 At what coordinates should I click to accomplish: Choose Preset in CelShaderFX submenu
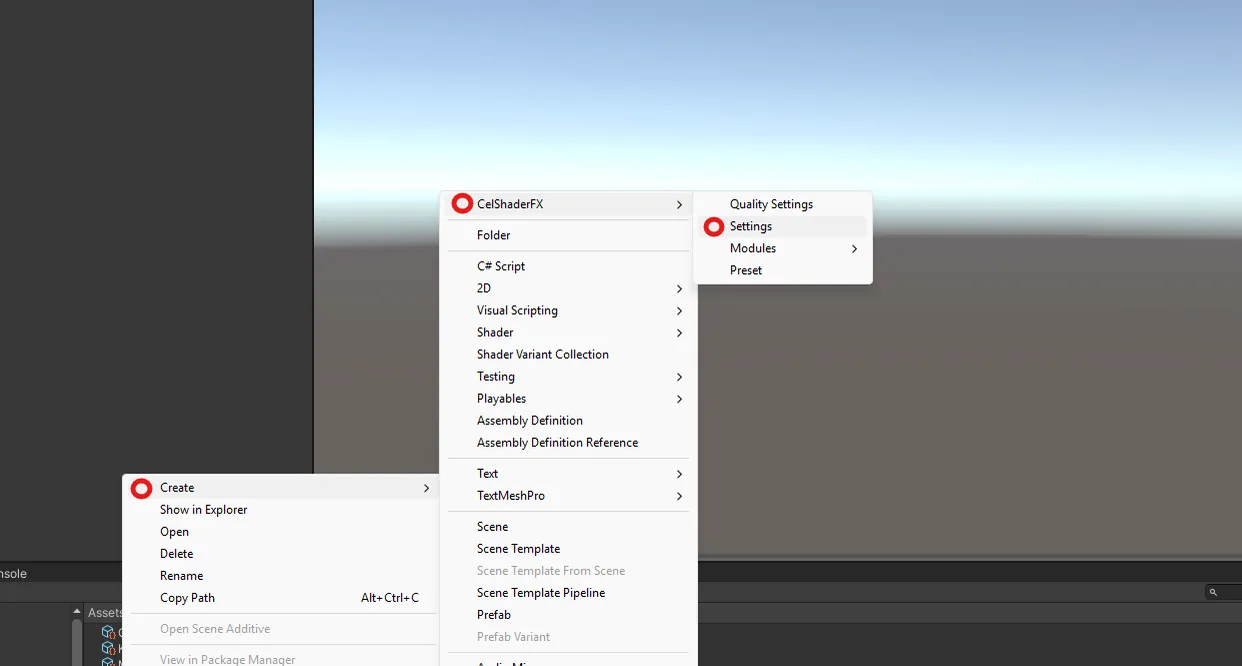coord(782,270)
